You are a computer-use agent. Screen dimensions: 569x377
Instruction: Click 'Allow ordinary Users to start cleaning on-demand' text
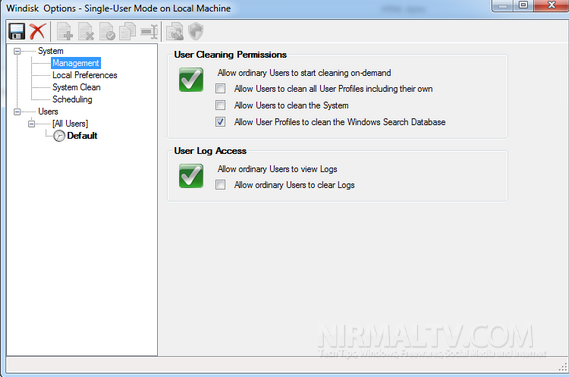[304, 73]
